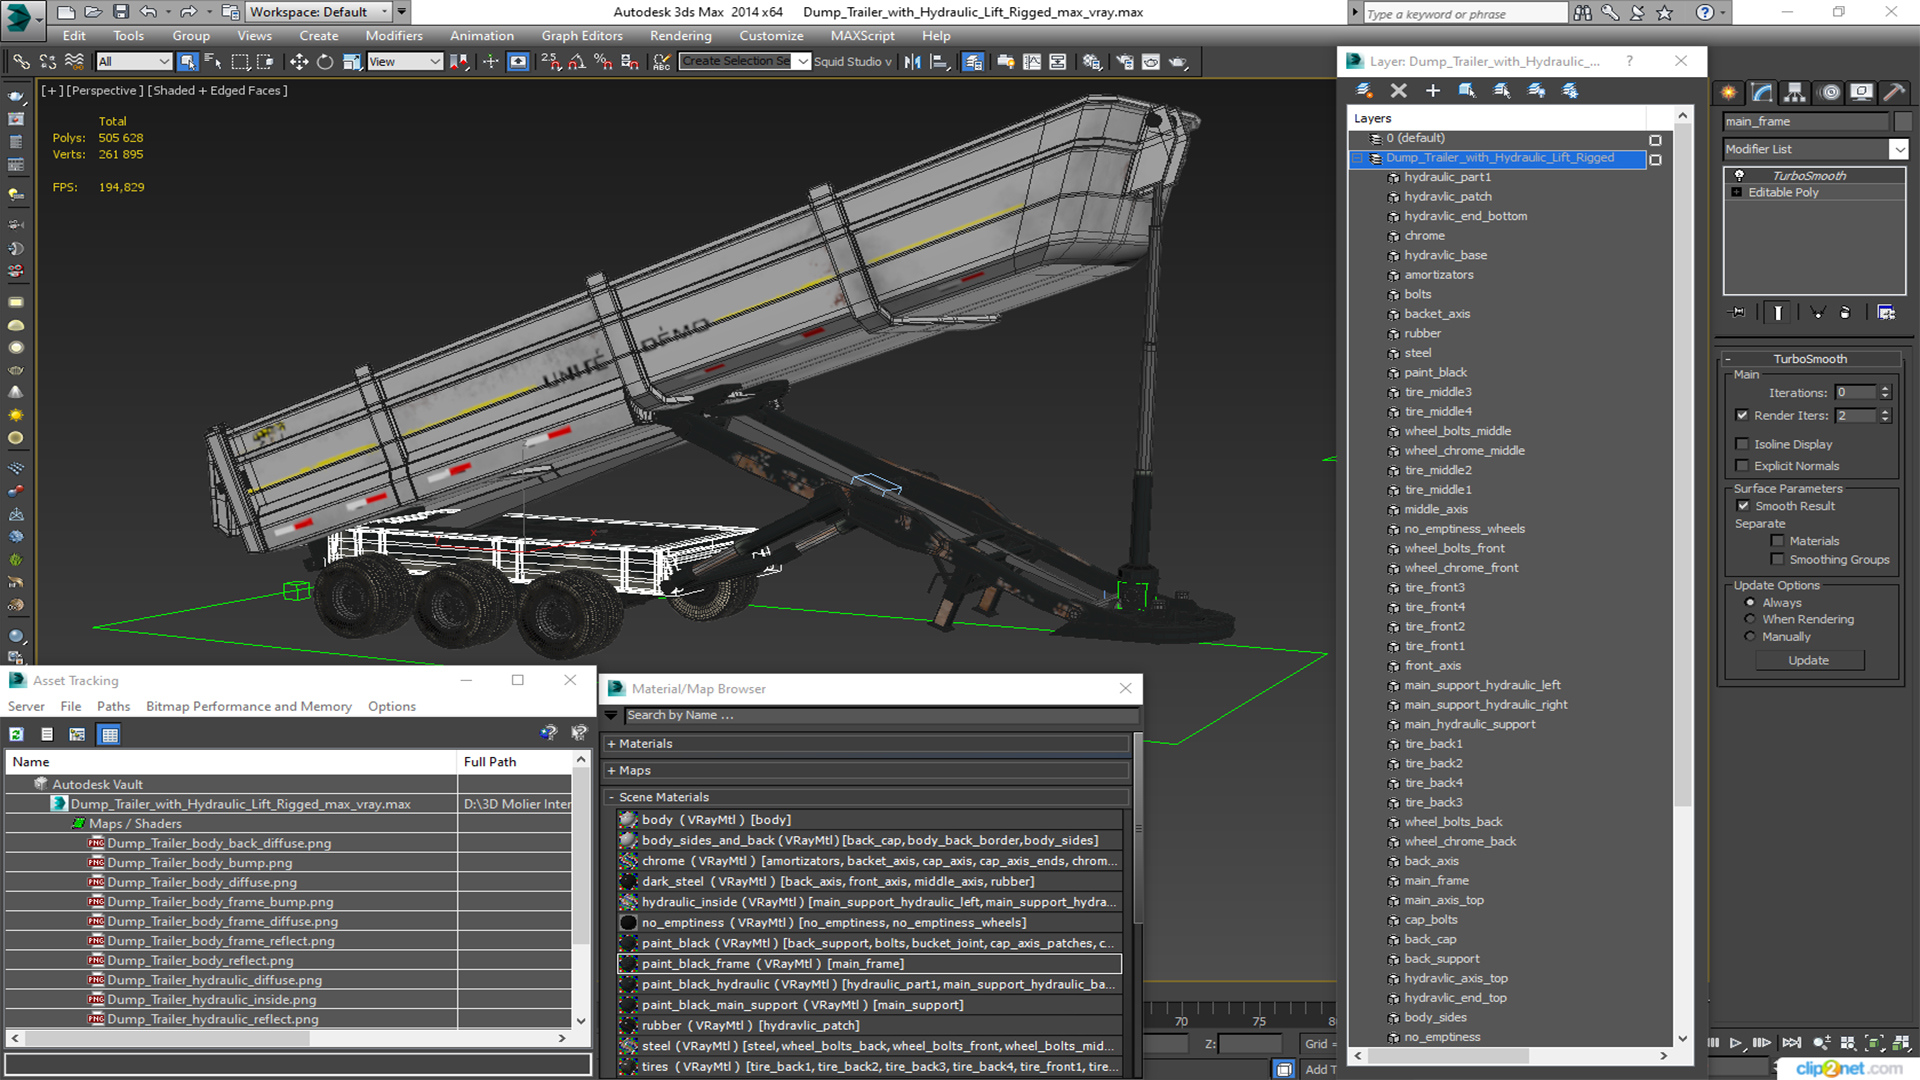Image resolution: width=1920 pixels, height=1080 pixels.
Task: Open the Rendering menu
Action: coord(680,35)
